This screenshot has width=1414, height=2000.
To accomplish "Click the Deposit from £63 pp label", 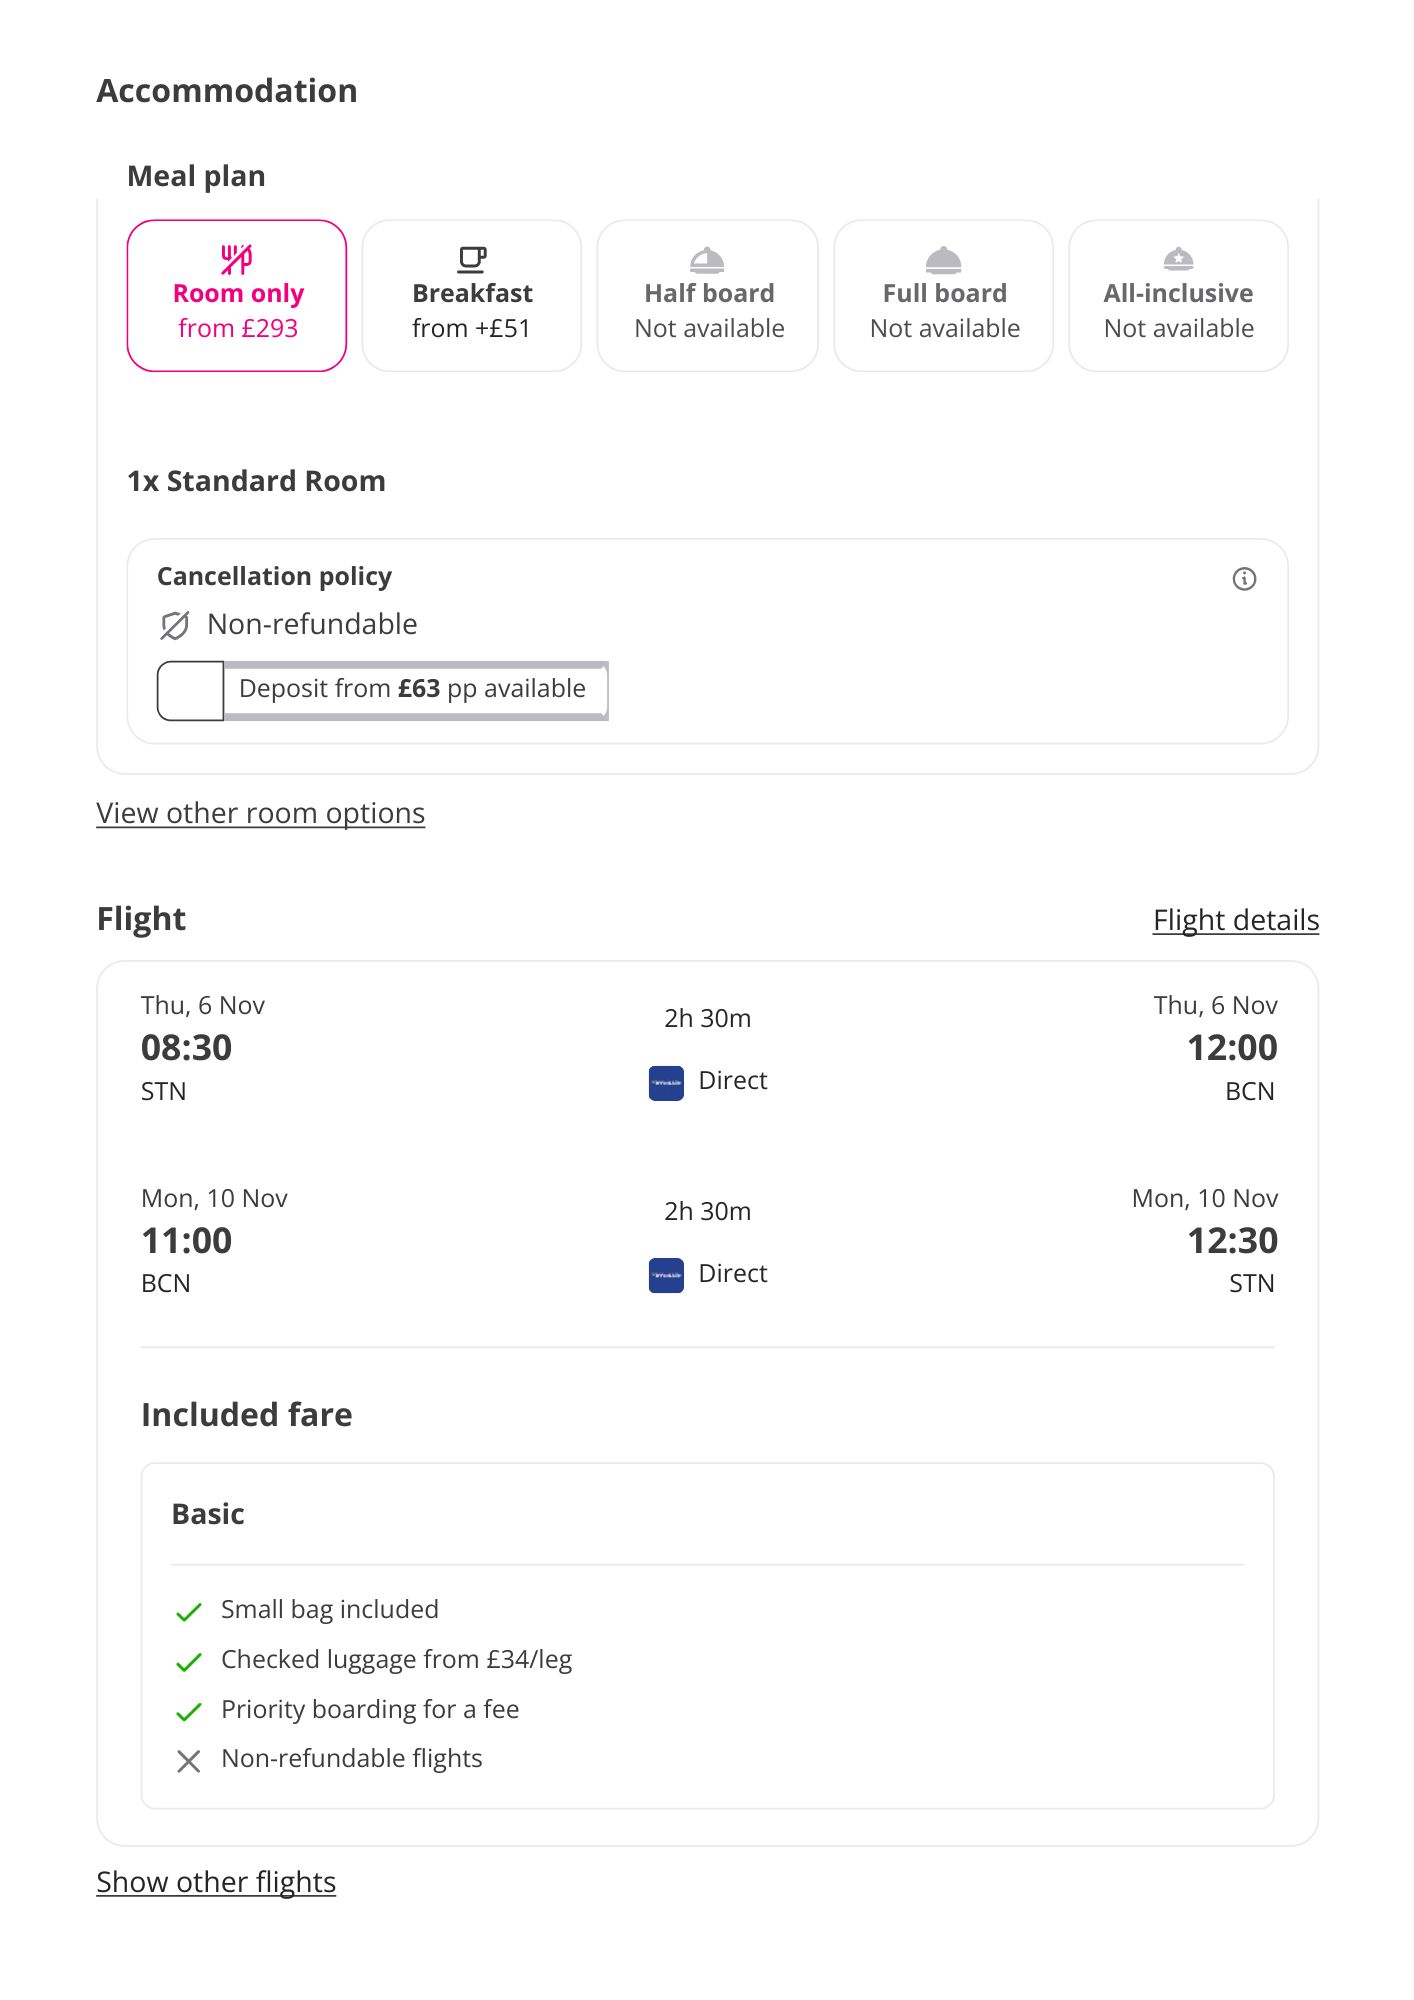I will point(412,689).
